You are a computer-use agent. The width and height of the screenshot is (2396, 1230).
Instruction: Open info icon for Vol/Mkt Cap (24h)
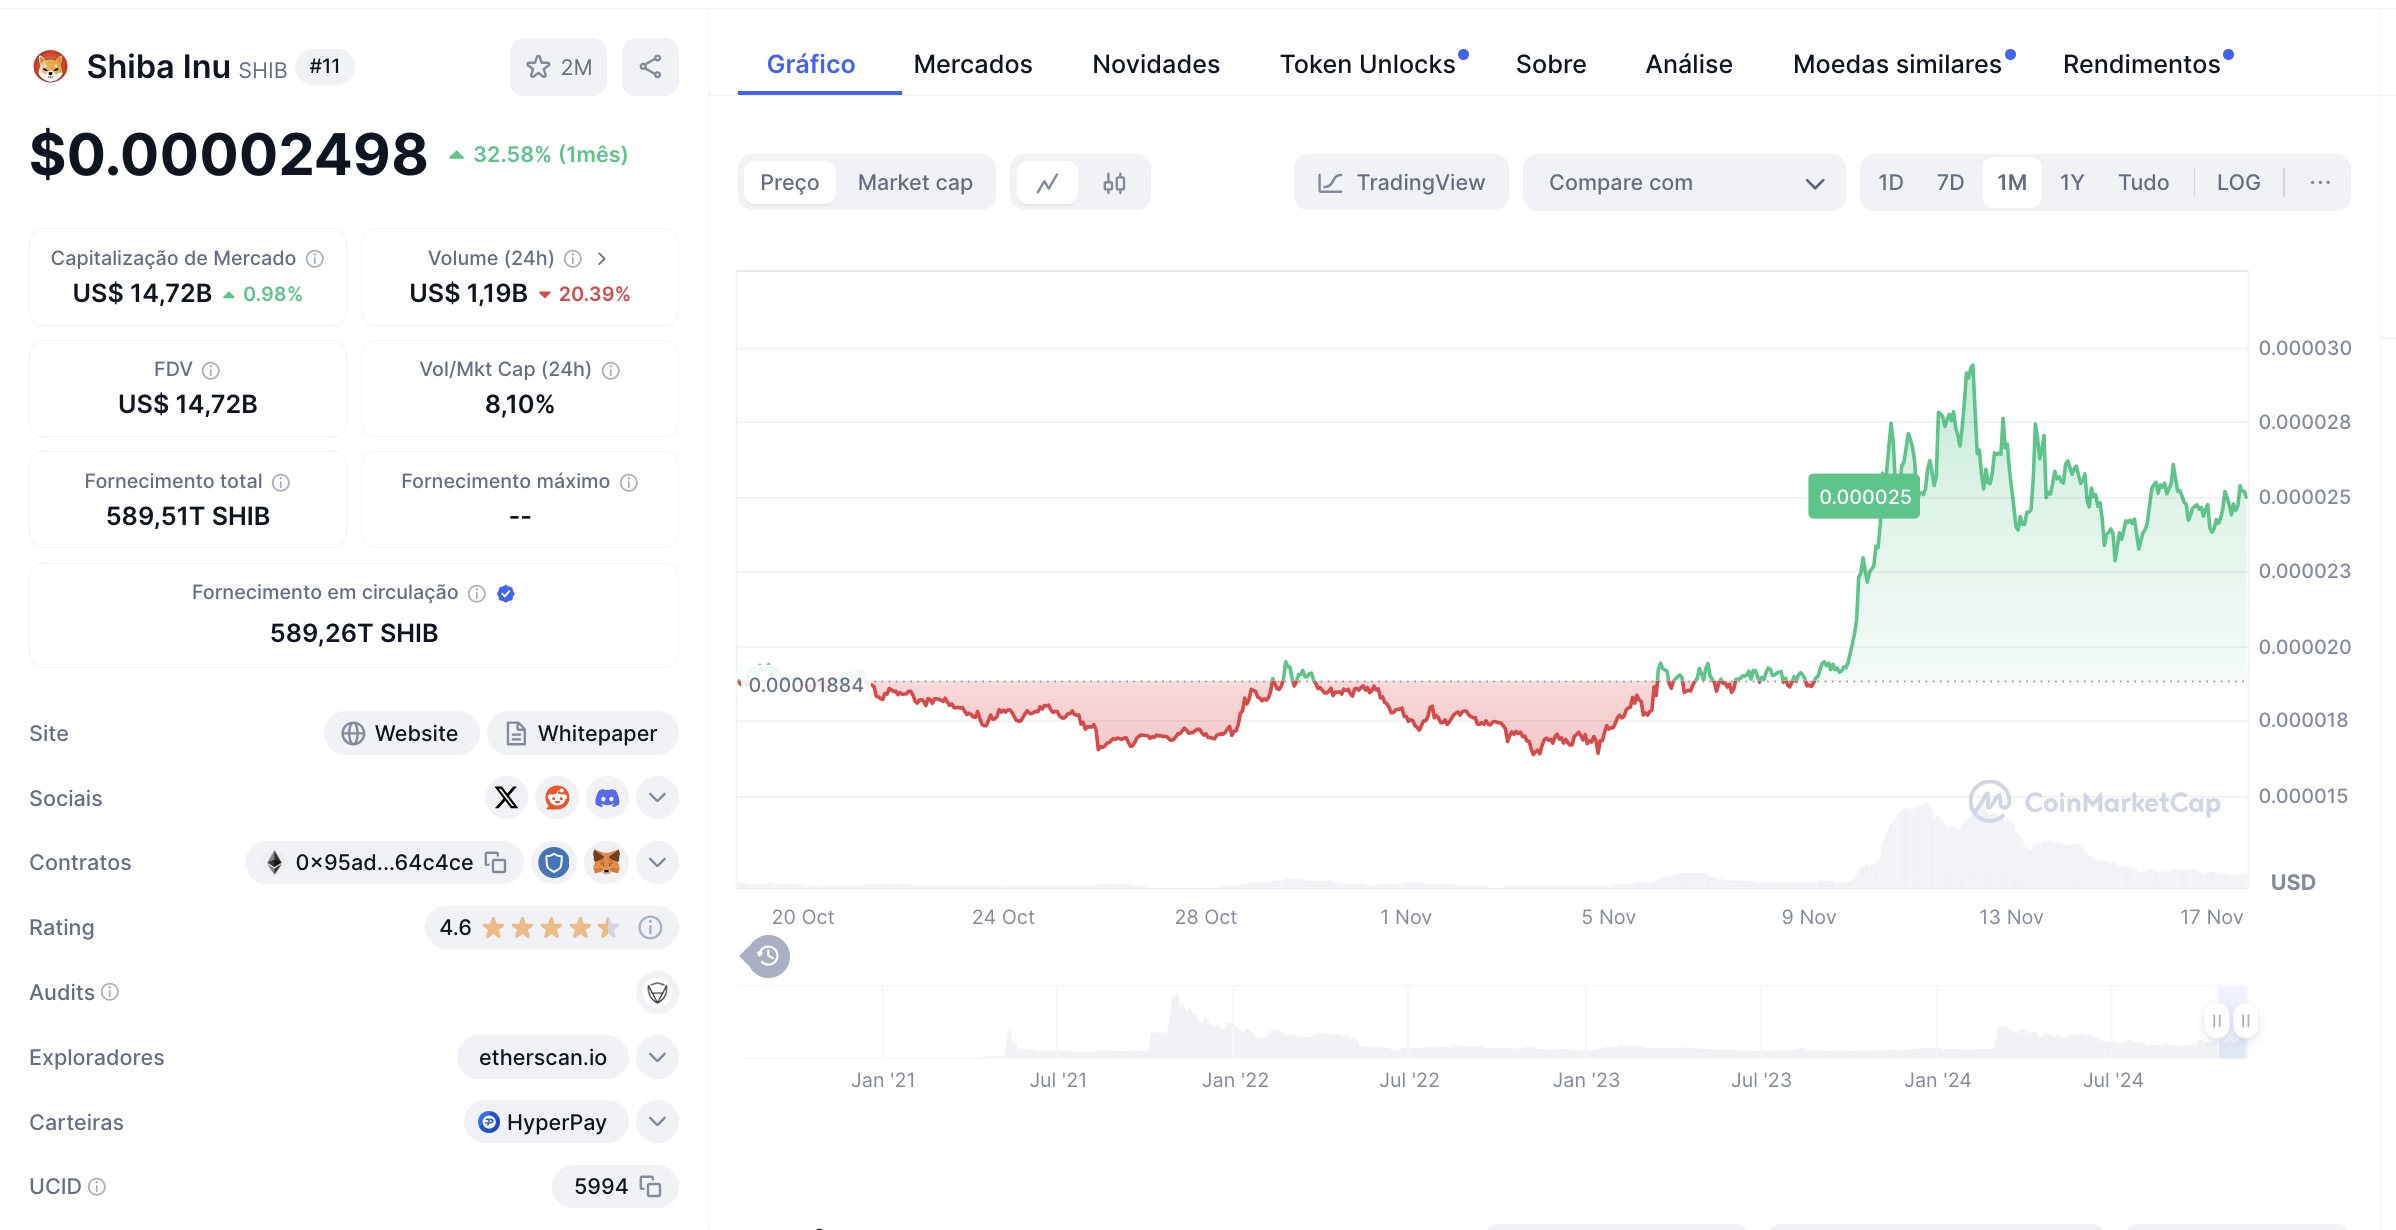pos(611,371)
